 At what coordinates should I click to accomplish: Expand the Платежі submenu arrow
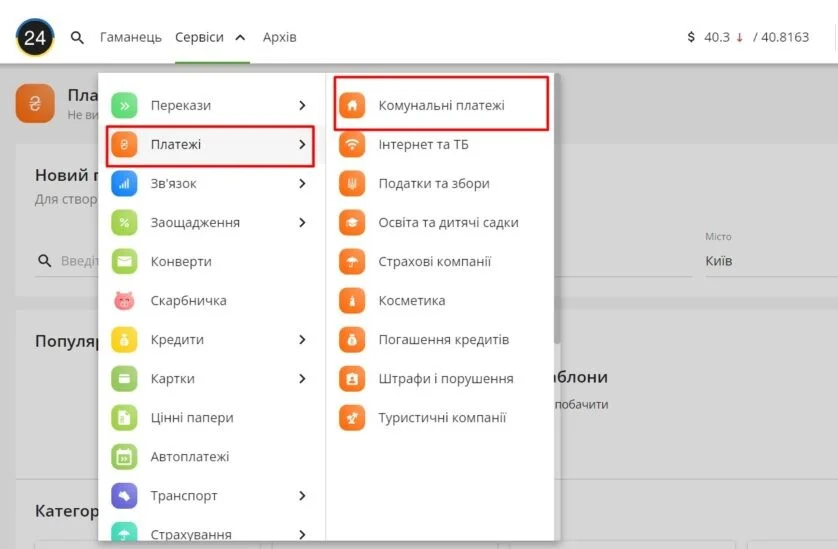click(x=302, y=144)
